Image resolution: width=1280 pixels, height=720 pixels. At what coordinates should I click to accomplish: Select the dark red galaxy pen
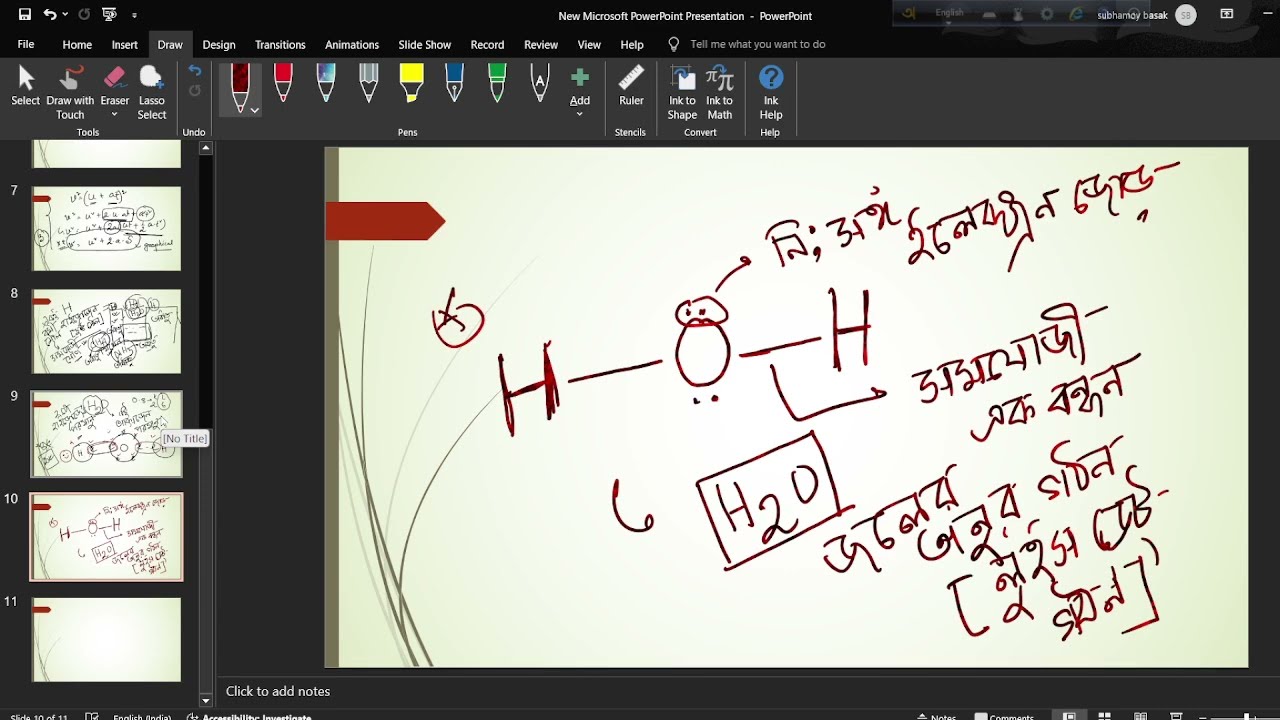coord(240,87)
